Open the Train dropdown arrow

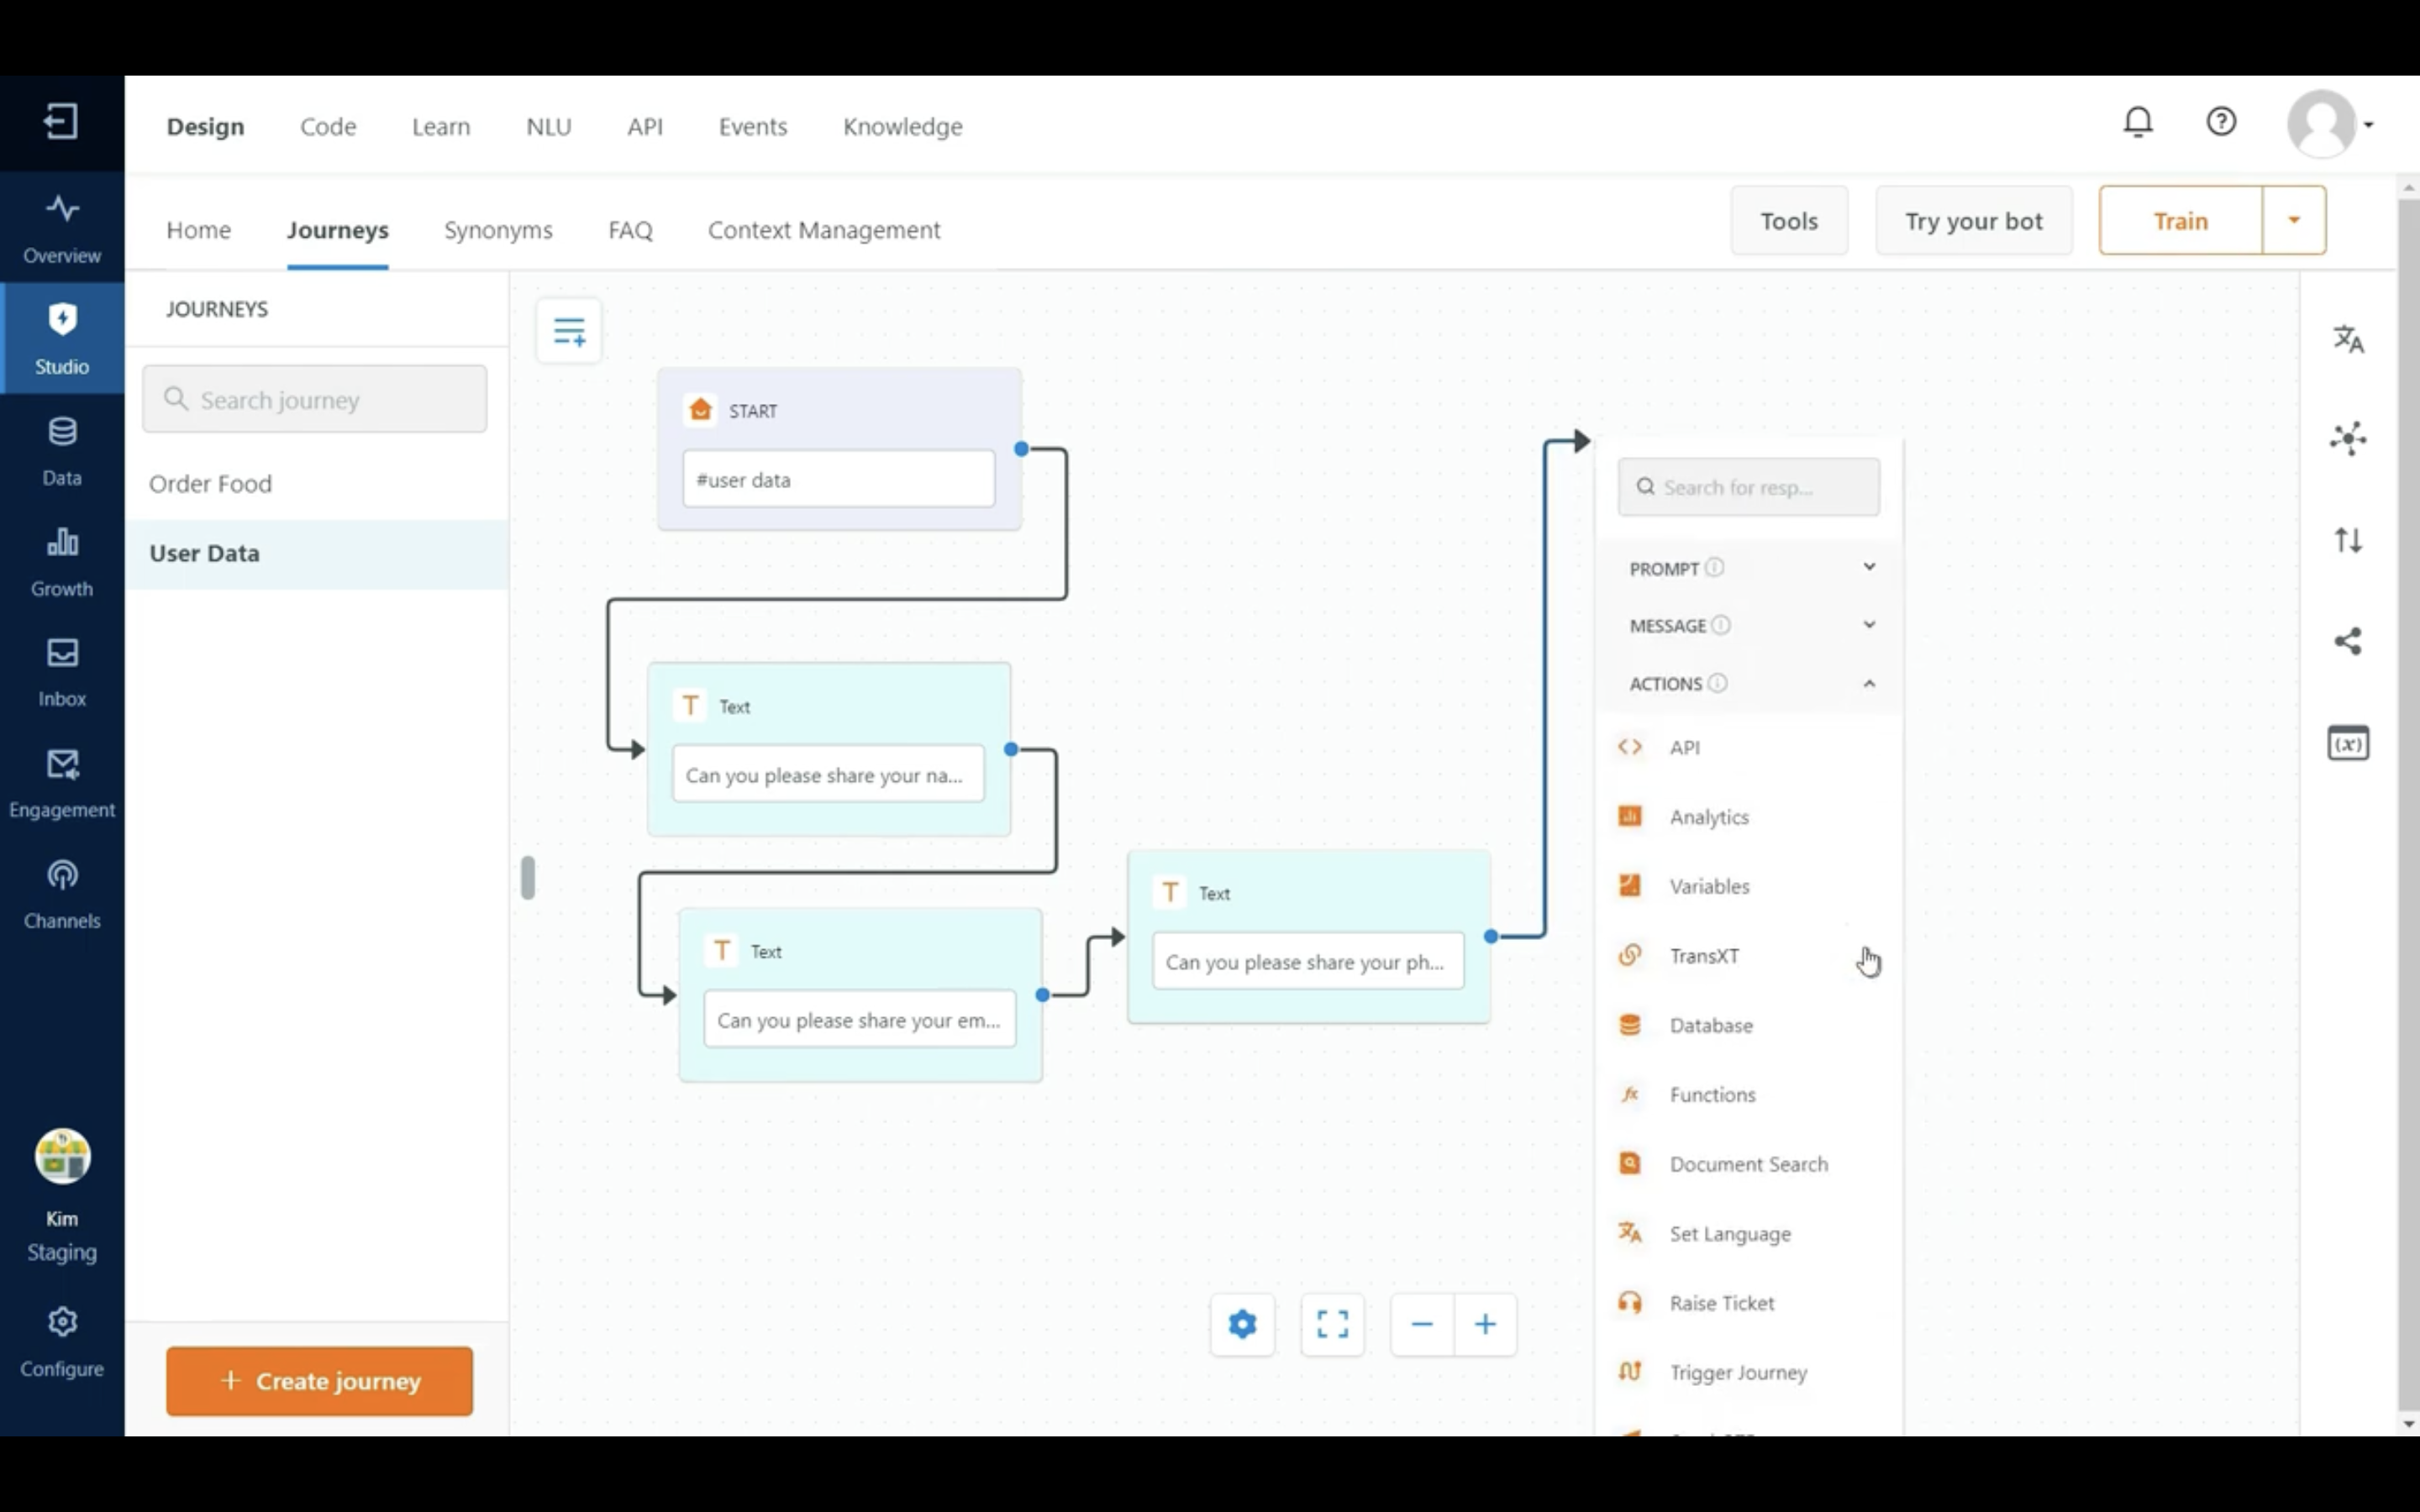(x=2294, y=220)
